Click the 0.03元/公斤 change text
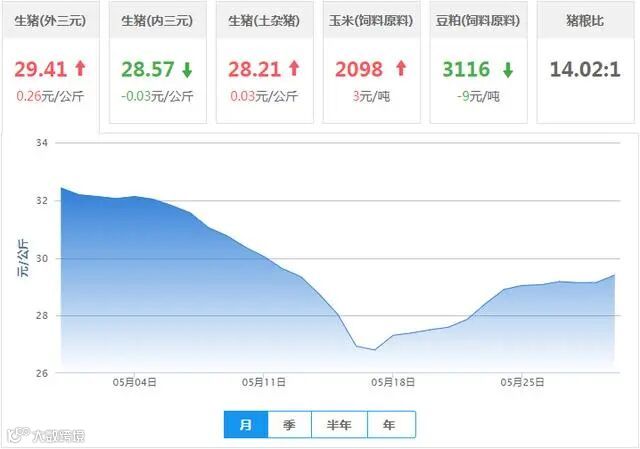The image size is (640, 449). [x=264, y=96]
